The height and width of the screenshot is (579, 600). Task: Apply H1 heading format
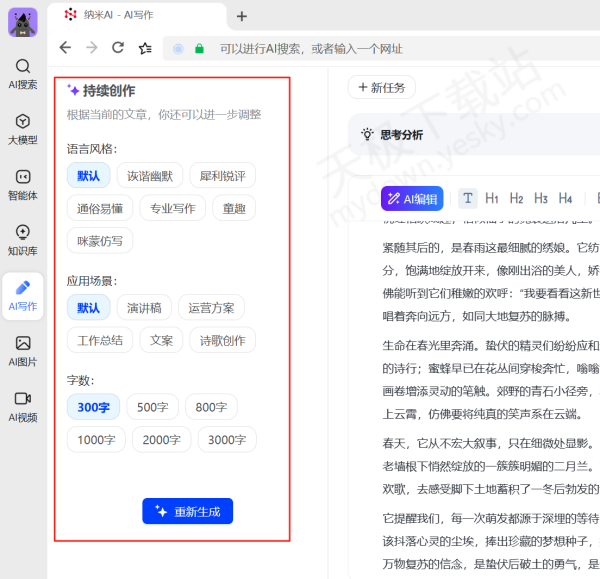point(492,198)
